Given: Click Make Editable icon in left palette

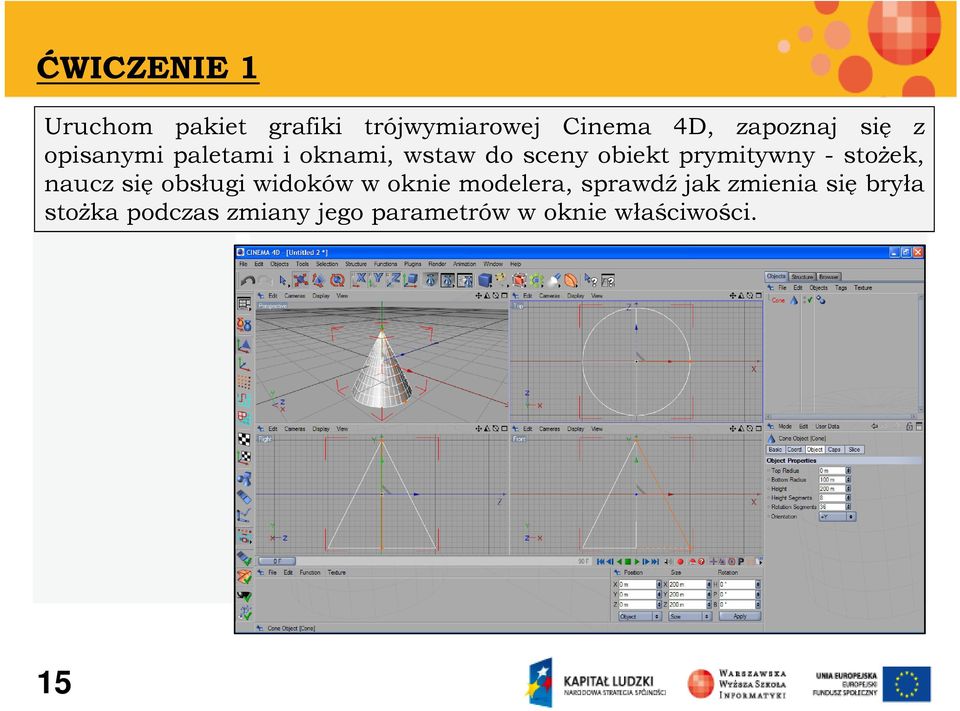Looking at the screenshot, I should click(244, 323).
